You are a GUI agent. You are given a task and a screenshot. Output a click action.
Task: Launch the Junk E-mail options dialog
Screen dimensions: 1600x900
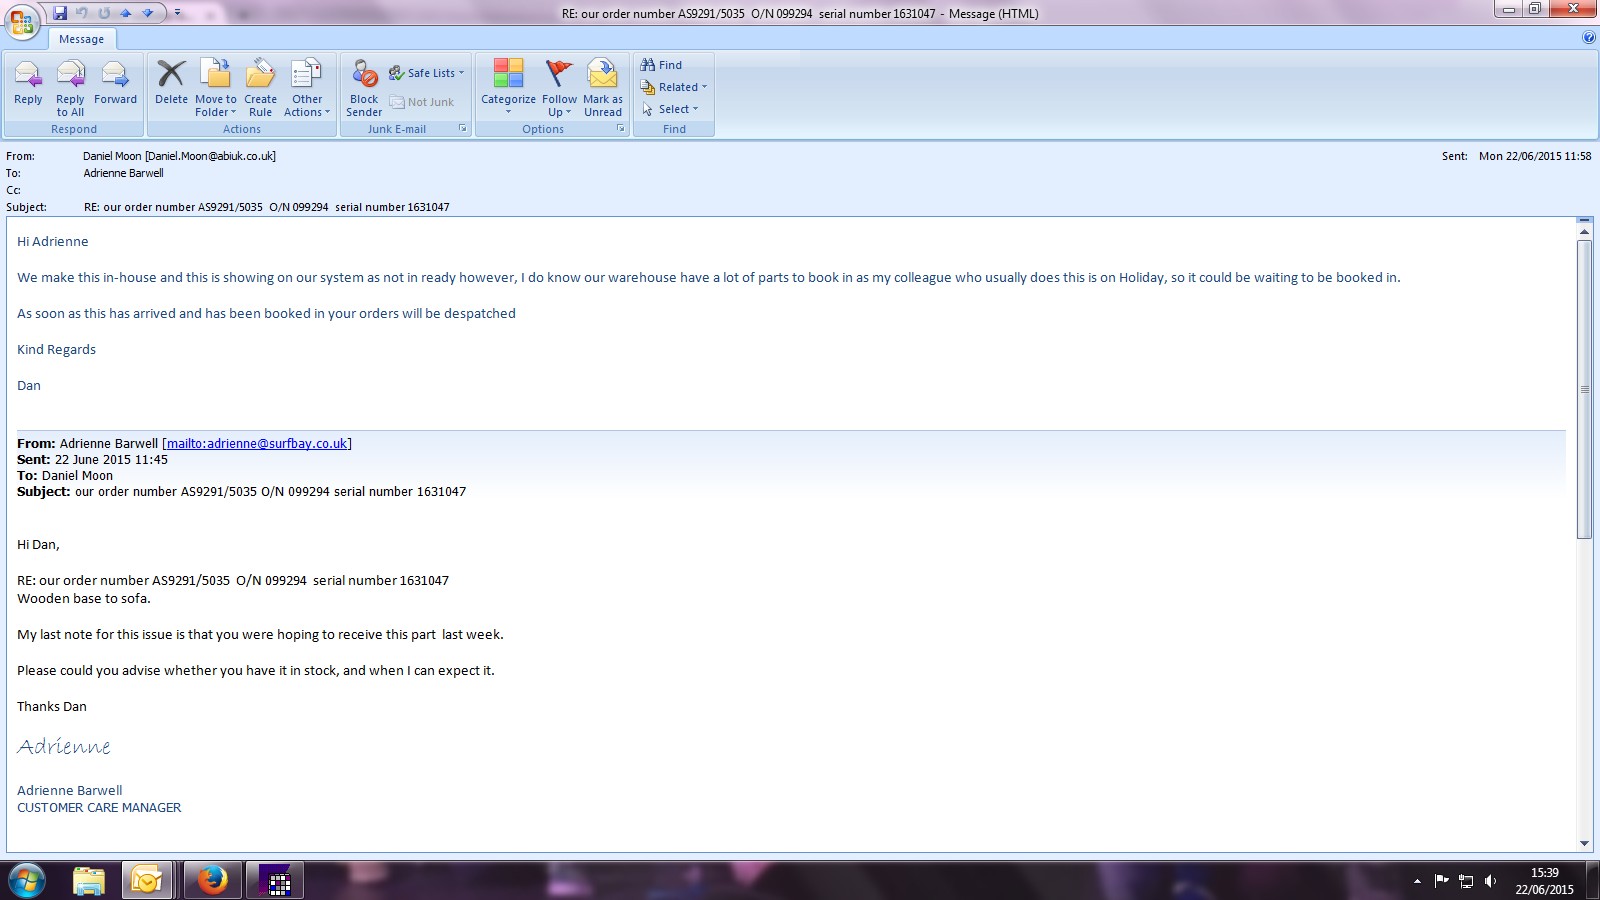tap(463, 129)
